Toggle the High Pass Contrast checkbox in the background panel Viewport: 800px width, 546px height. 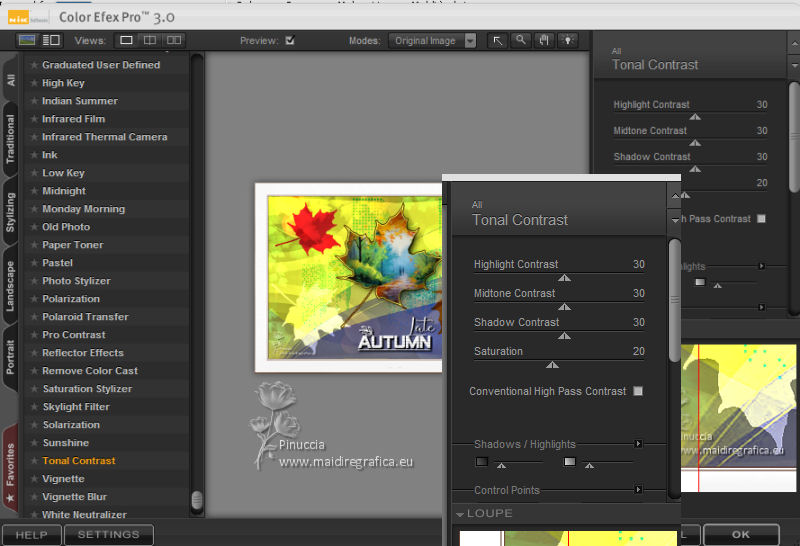click(761, 218)
